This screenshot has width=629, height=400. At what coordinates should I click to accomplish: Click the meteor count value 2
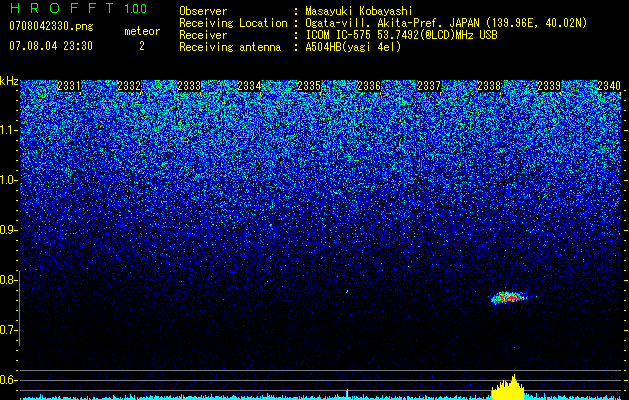point(142,46)
